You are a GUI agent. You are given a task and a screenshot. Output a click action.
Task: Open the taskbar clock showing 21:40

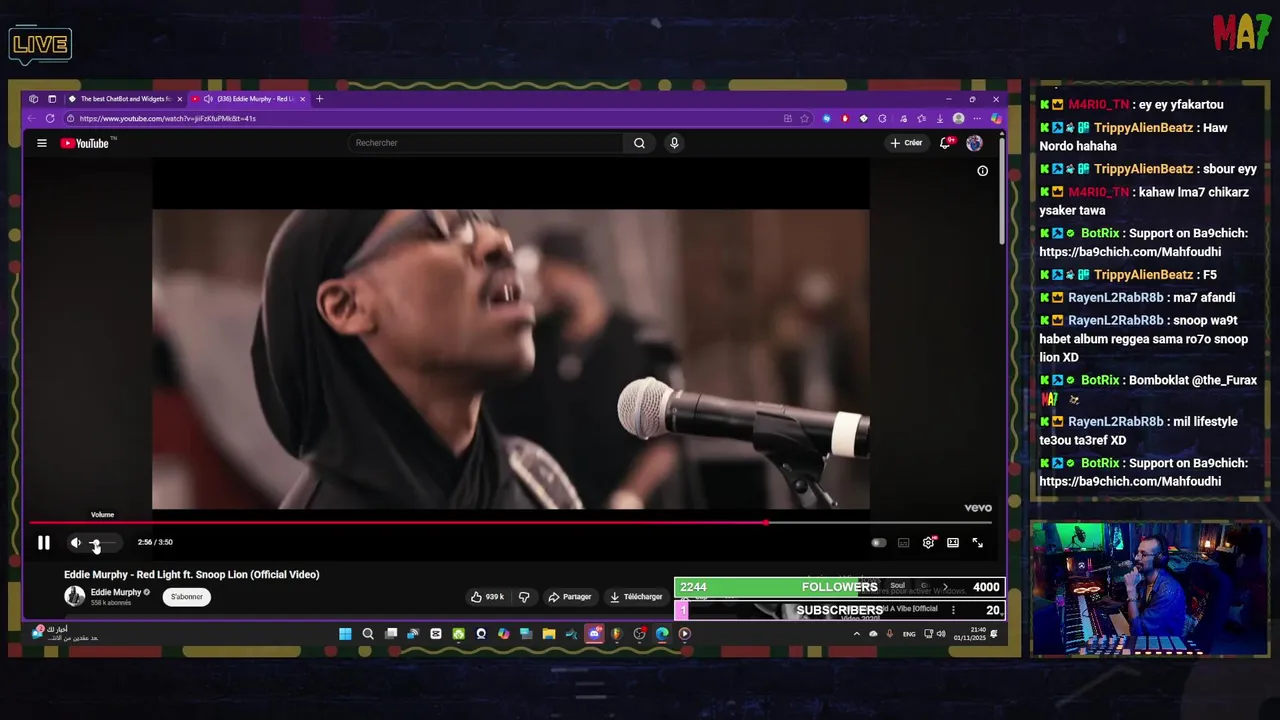(970, 634)
